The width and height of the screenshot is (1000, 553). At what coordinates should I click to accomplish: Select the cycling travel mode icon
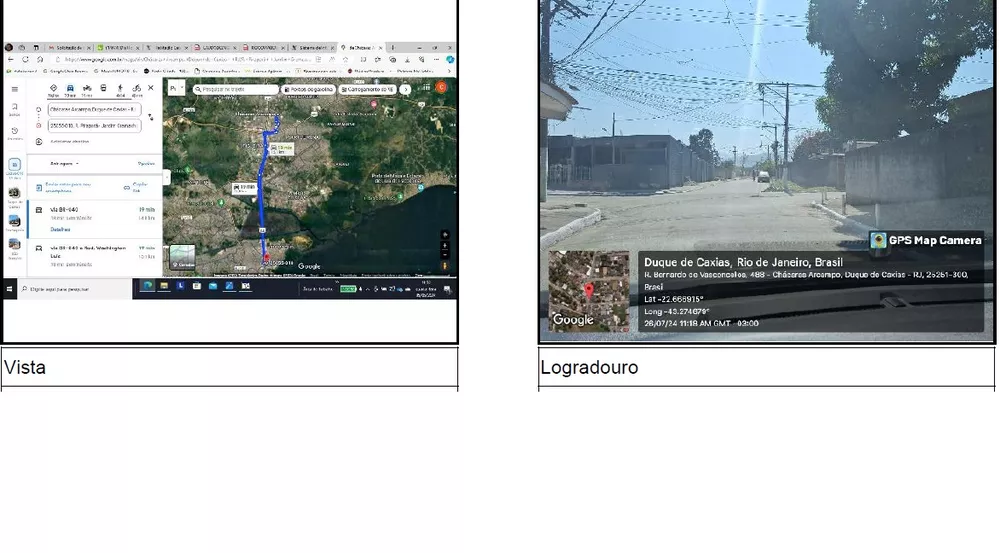pos(137,89)
